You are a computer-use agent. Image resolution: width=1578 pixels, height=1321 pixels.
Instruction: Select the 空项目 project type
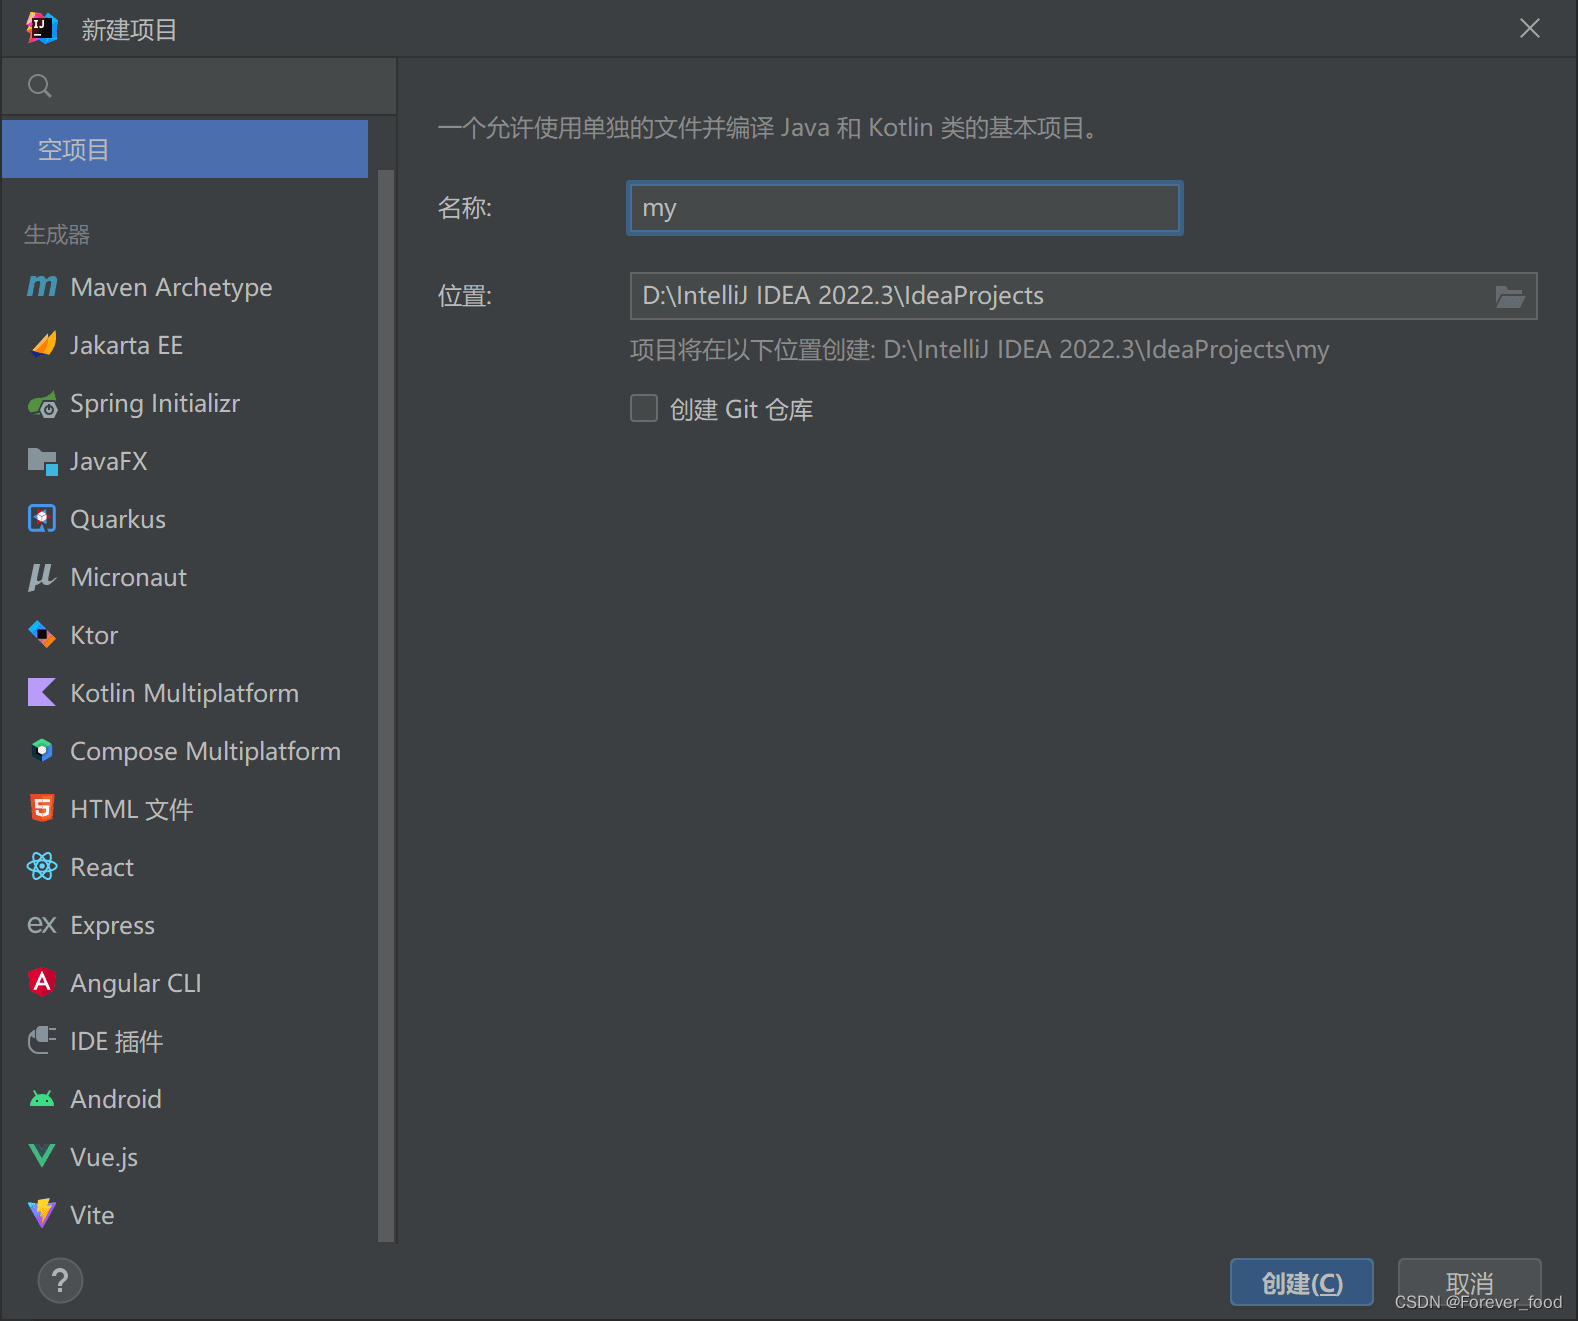tap(185, 149)
